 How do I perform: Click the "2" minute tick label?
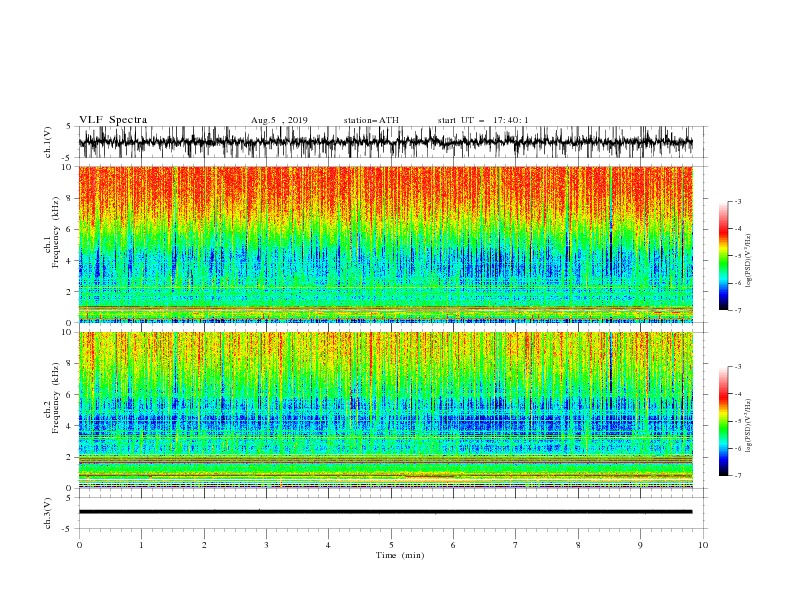[204, 545]
